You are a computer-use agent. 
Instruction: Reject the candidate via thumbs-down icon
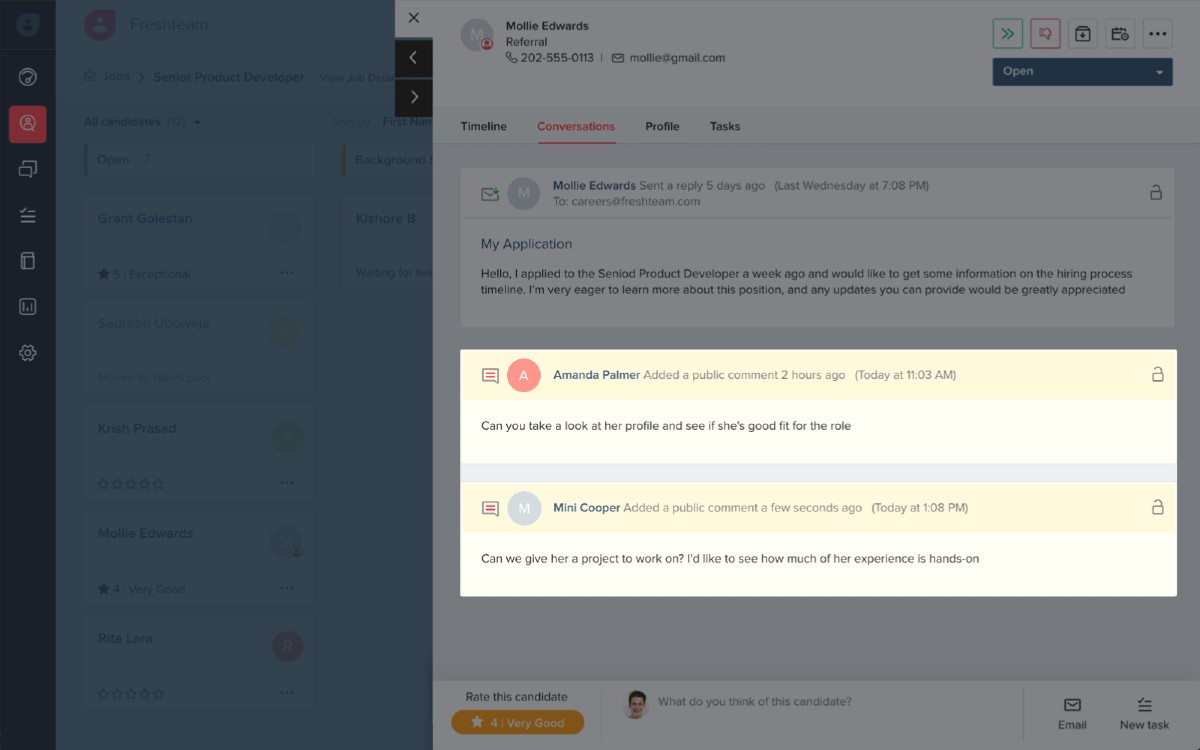click(x=1044, y=33)
